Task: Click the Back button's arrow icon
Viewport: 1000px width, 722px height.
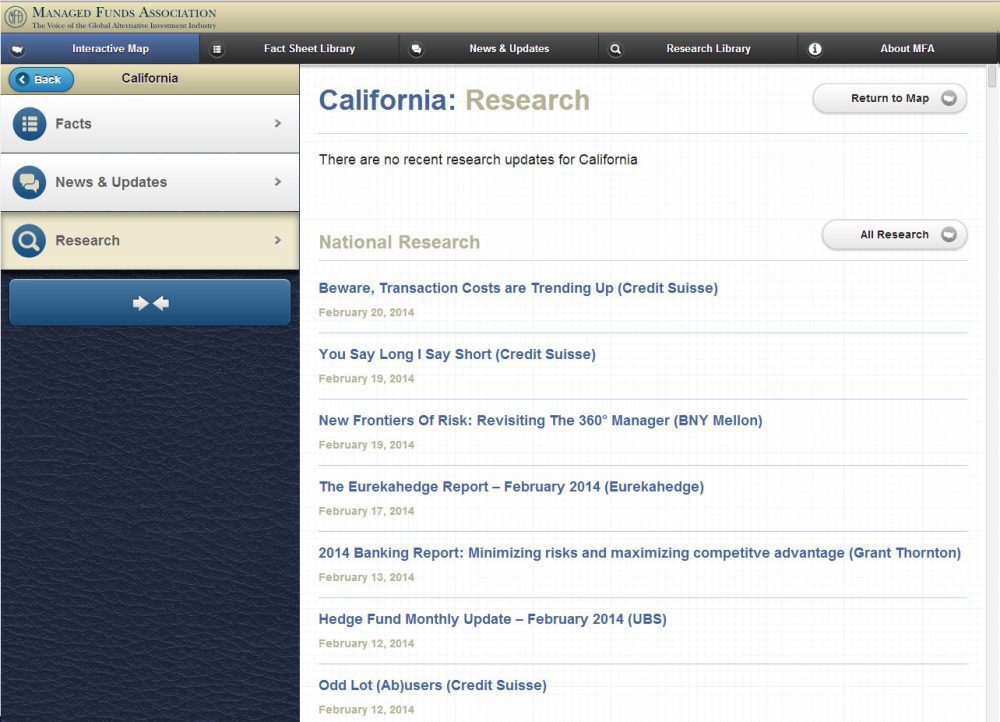Action: coord(22,79)
